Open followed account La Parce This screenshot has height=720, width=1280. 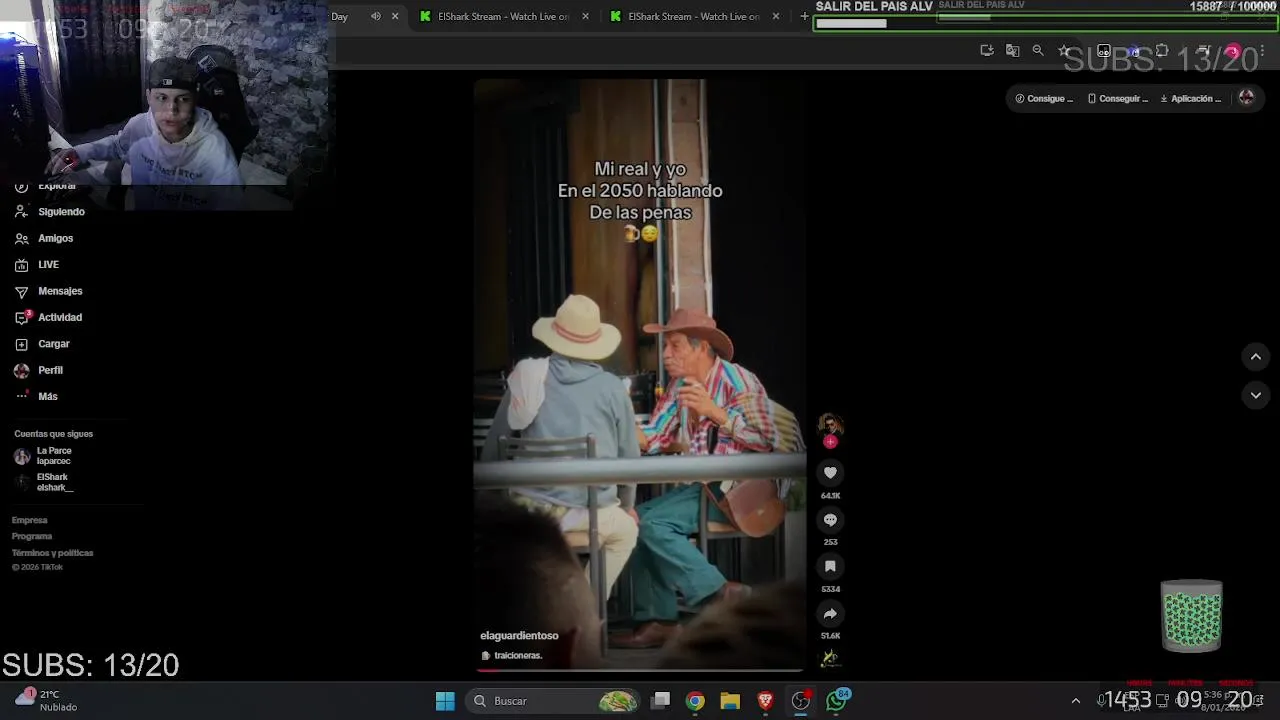pyautogui.click(x=43, y=456)
